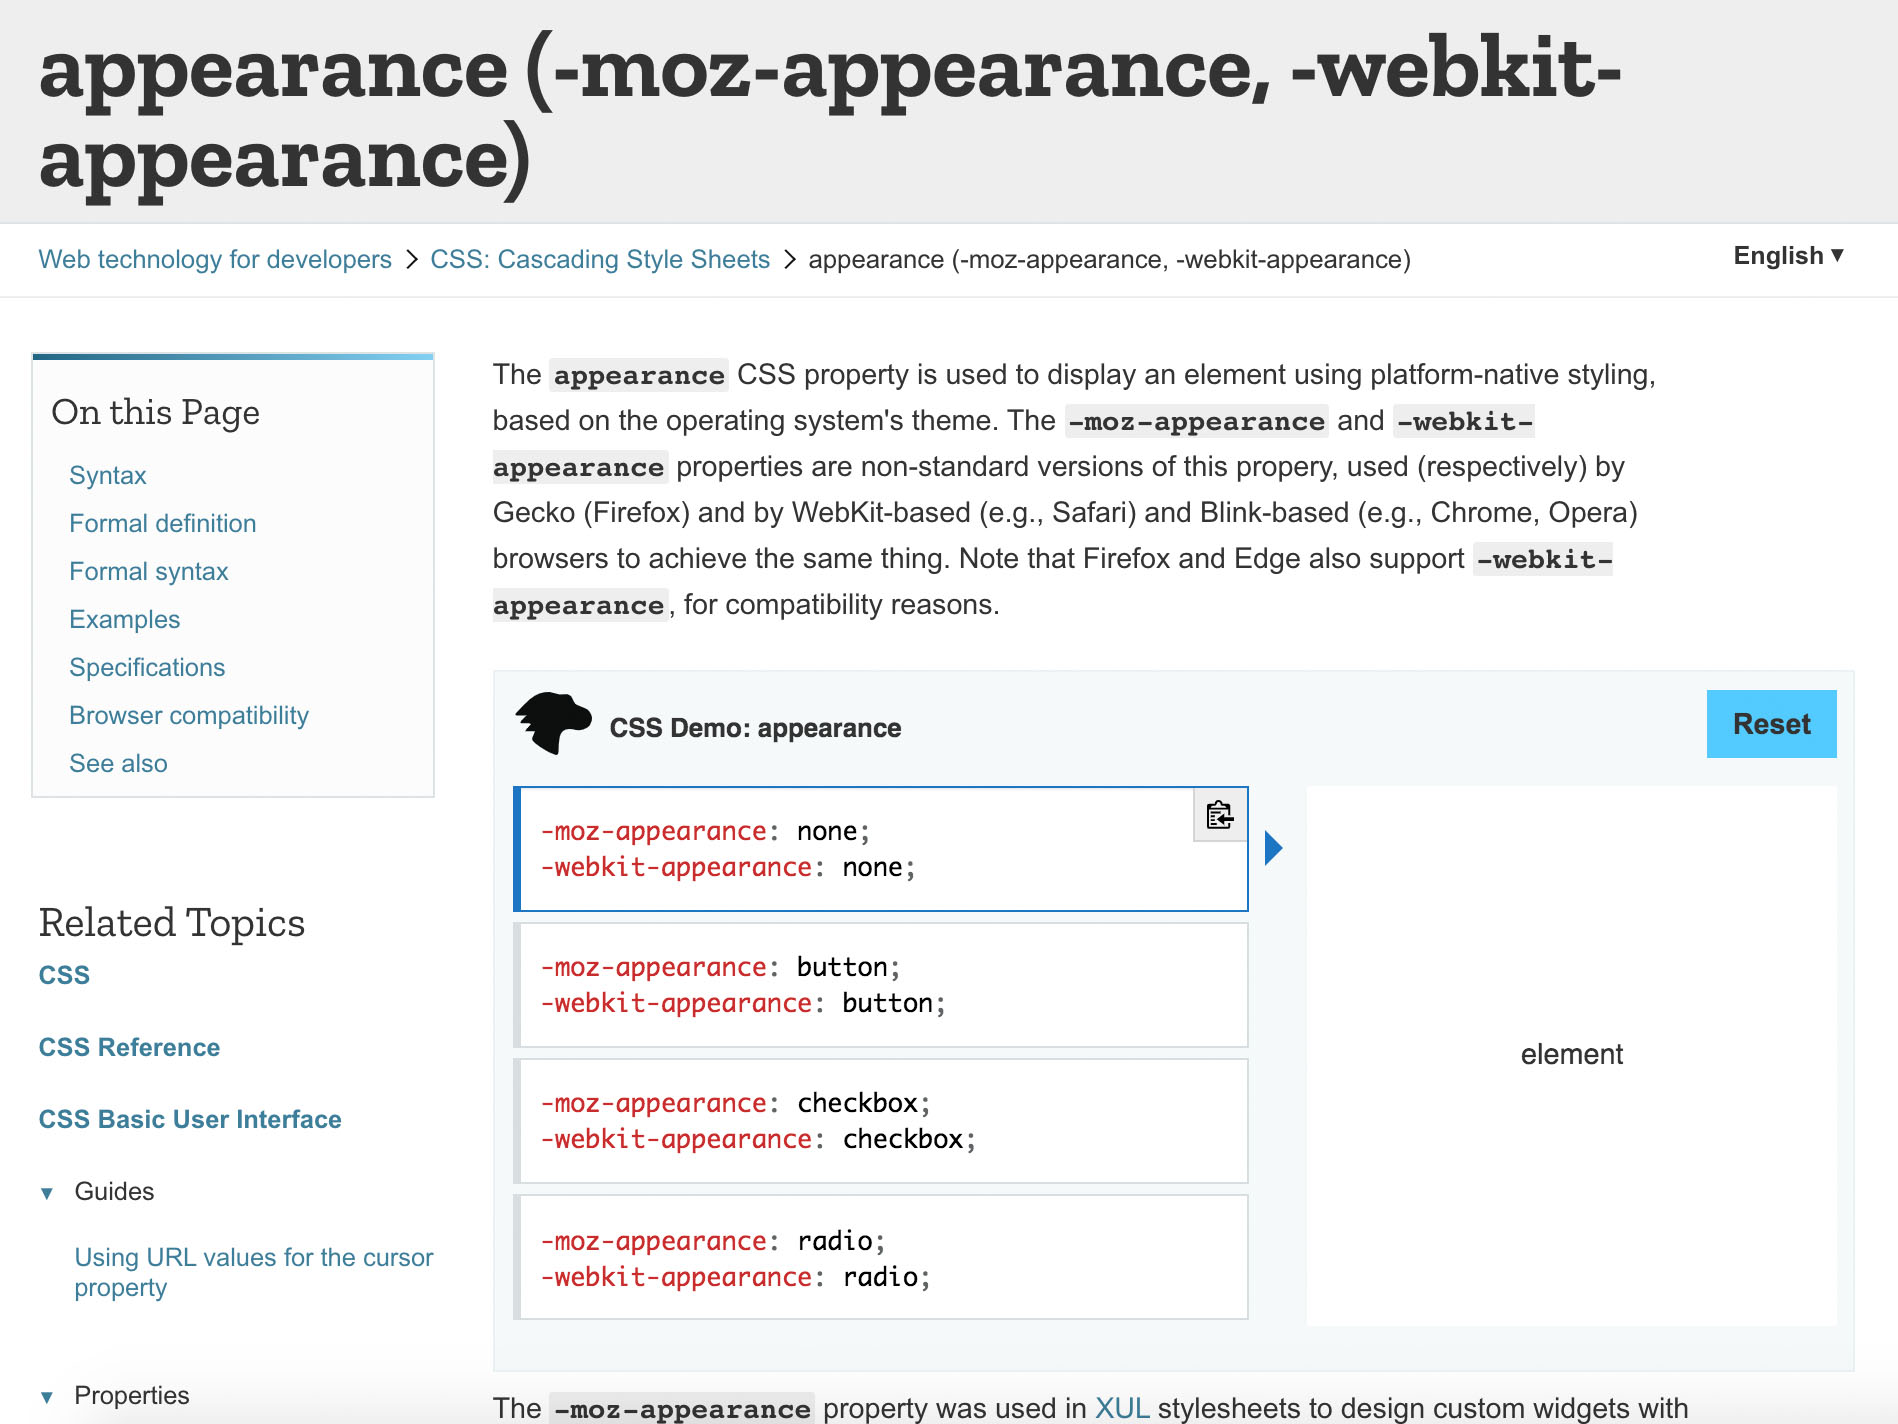This screenshot has height=1424, width=1898.
Task: Collapse the Guides section triangle
Action: (x=47, y=1192)
